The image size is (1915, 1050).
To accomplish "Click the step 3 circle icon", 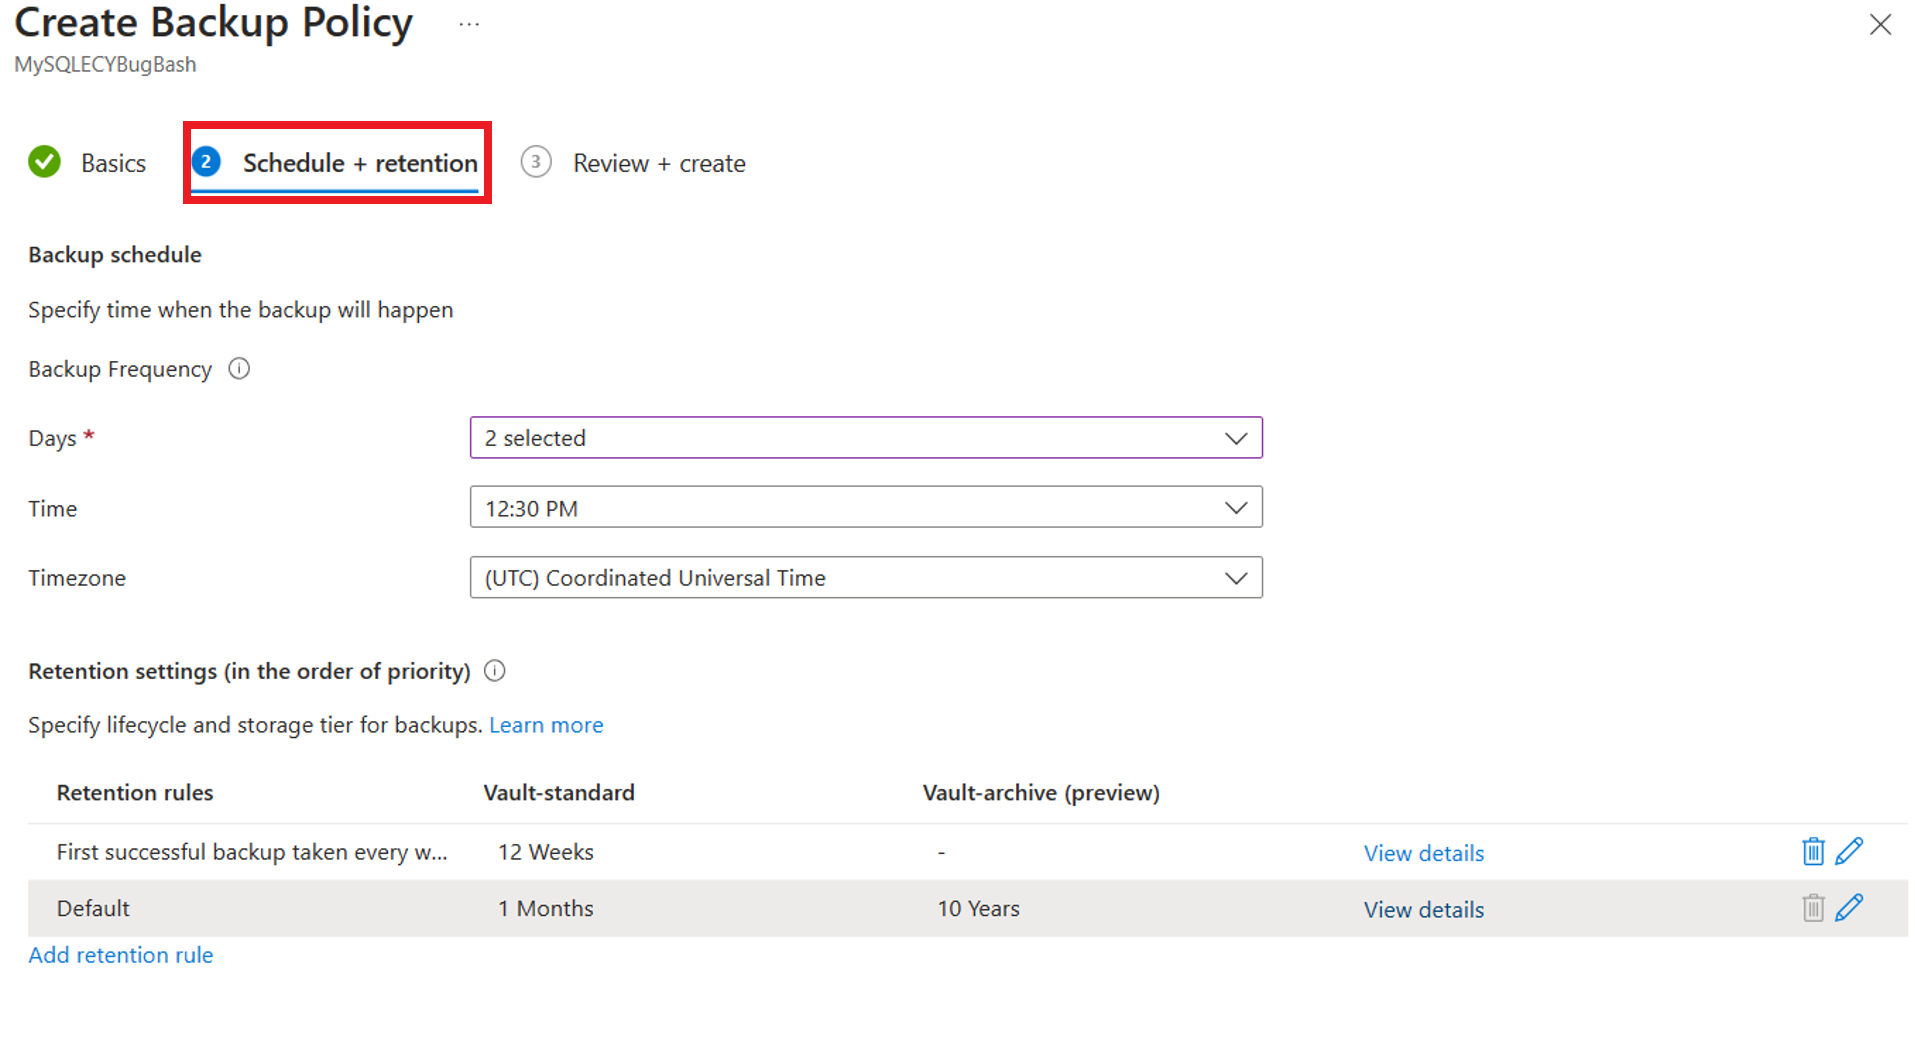I will coord(536,162).
